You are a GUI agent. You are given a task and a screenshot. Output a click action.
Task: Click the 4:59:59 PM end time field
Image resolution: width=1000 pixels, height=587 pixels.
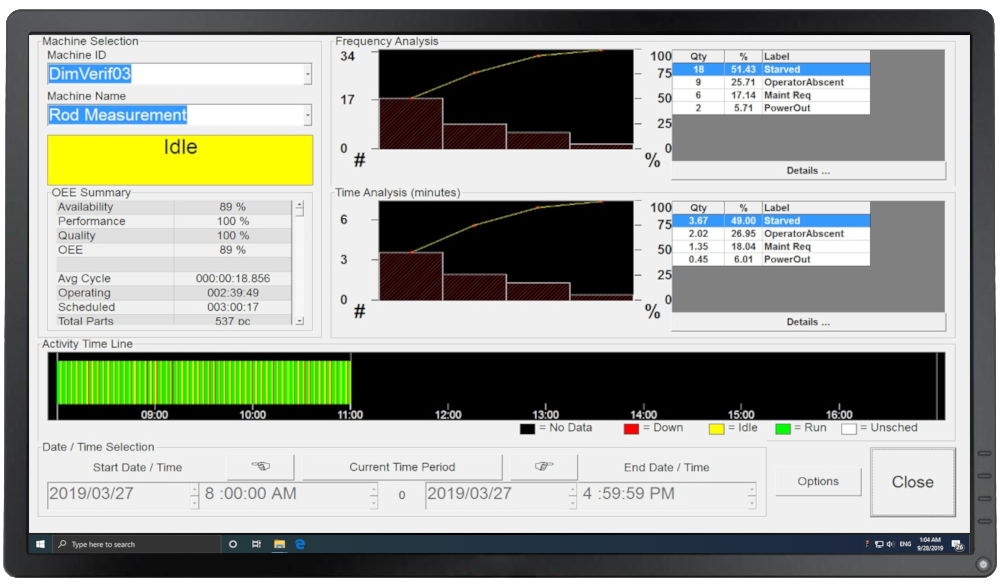pyautogui.click(x=663, y=496)
